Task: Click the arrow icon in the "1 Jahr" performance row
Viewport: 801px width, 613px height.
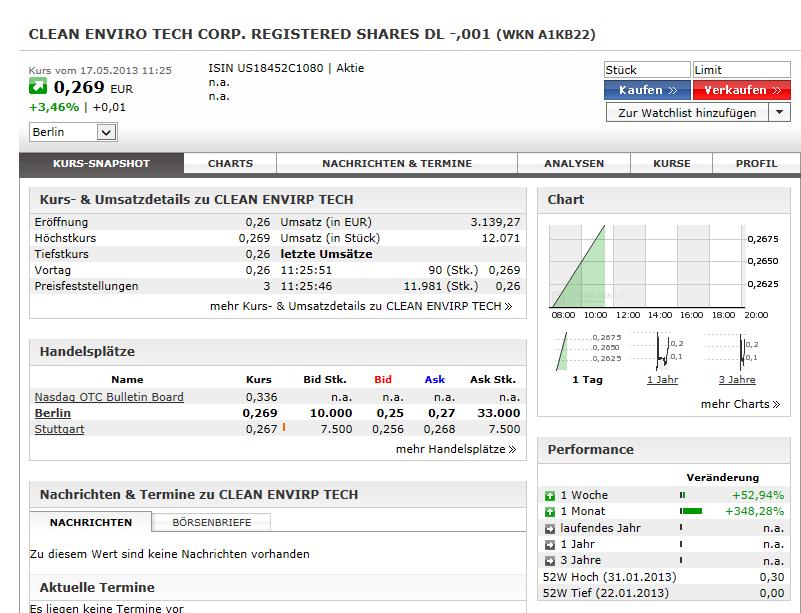Action: click(x=548, y=543)
